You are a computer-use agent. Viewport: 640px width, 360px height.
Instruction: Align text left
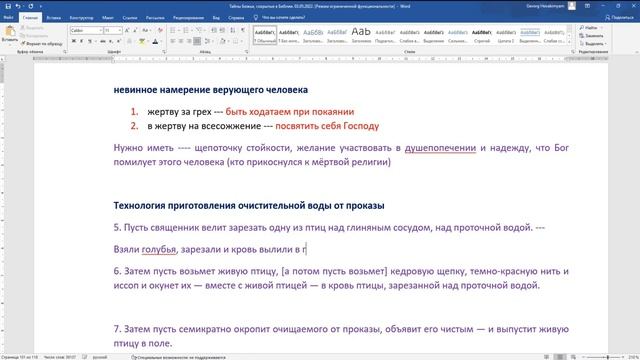(173, 41)
